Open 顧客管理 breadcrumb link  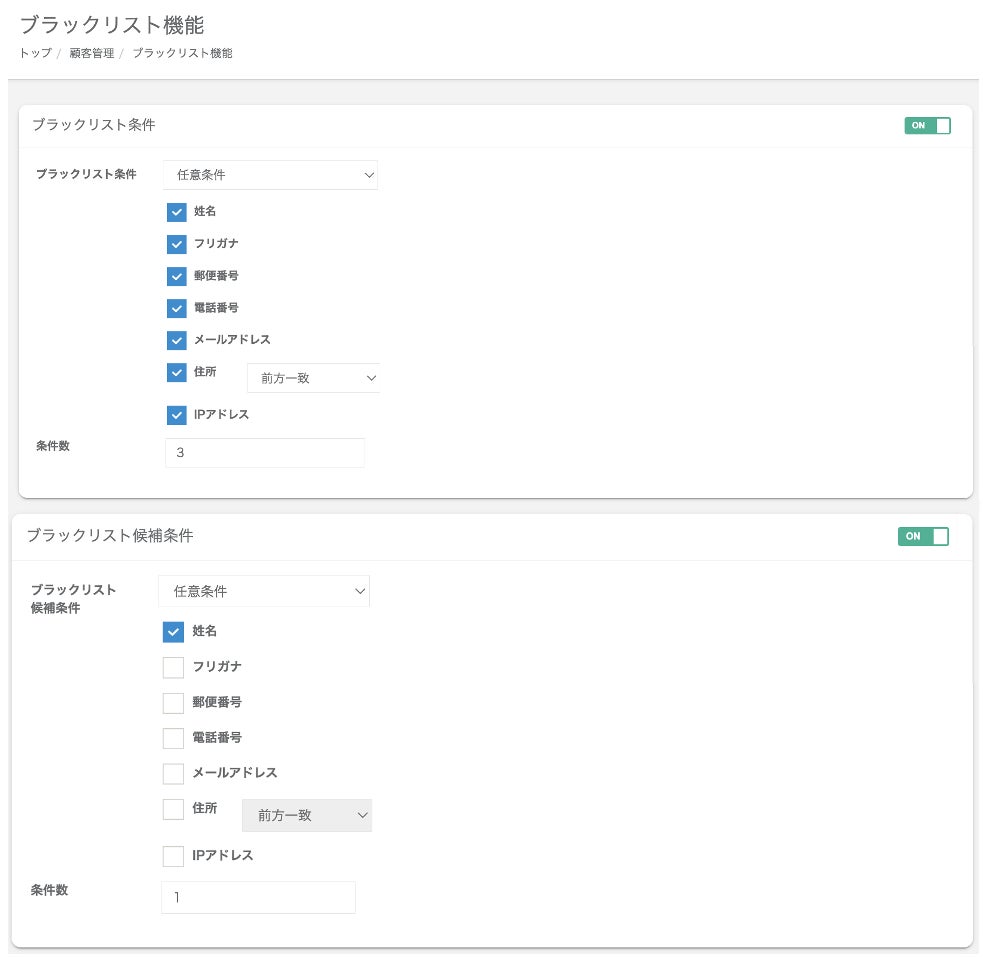pos(91,53)
